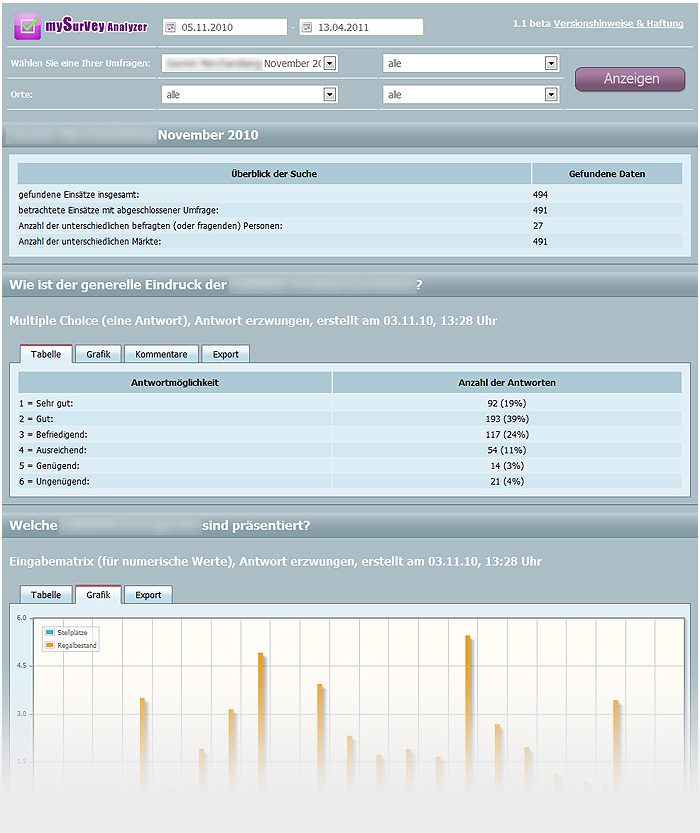700x833 pixels.
Task: Click the Stellplätze legend color swatch
Action: (x=50, y=632)
